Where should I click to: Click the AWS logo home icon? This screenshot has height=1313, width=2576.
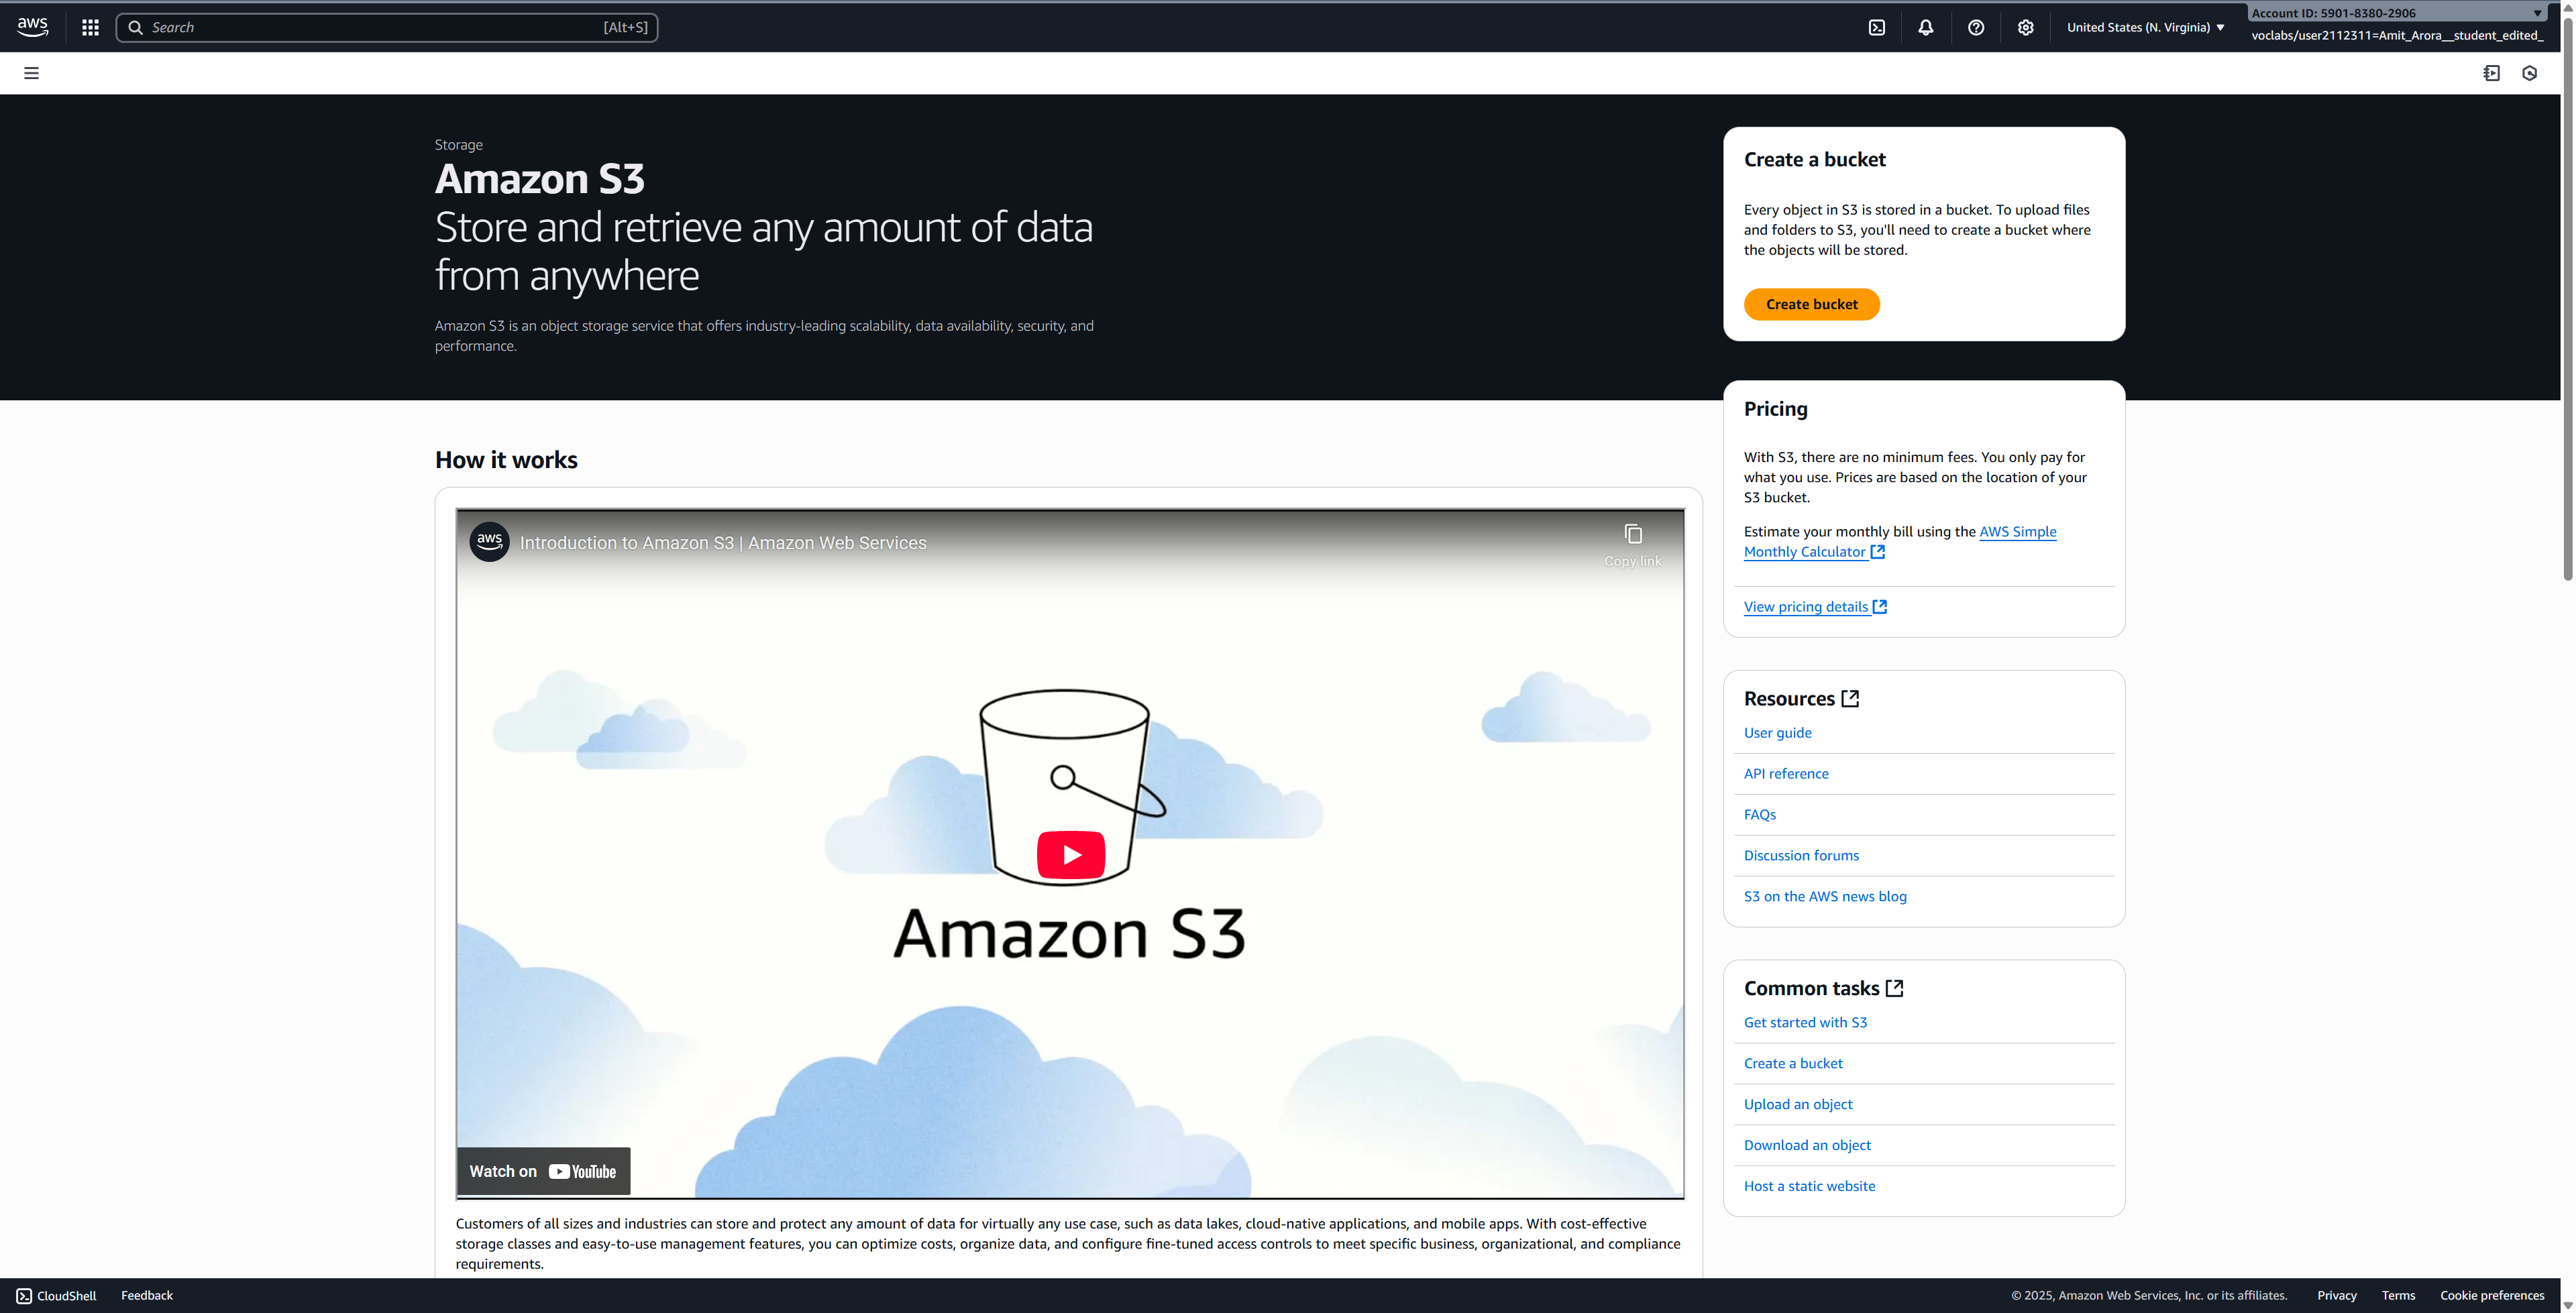coord(32,27)
